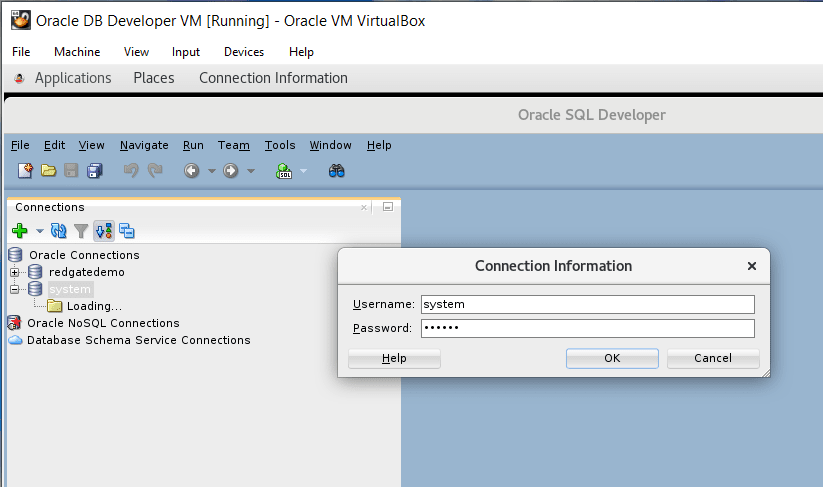Click the Oracle NoSQL Connections icon

click(15, 323)
